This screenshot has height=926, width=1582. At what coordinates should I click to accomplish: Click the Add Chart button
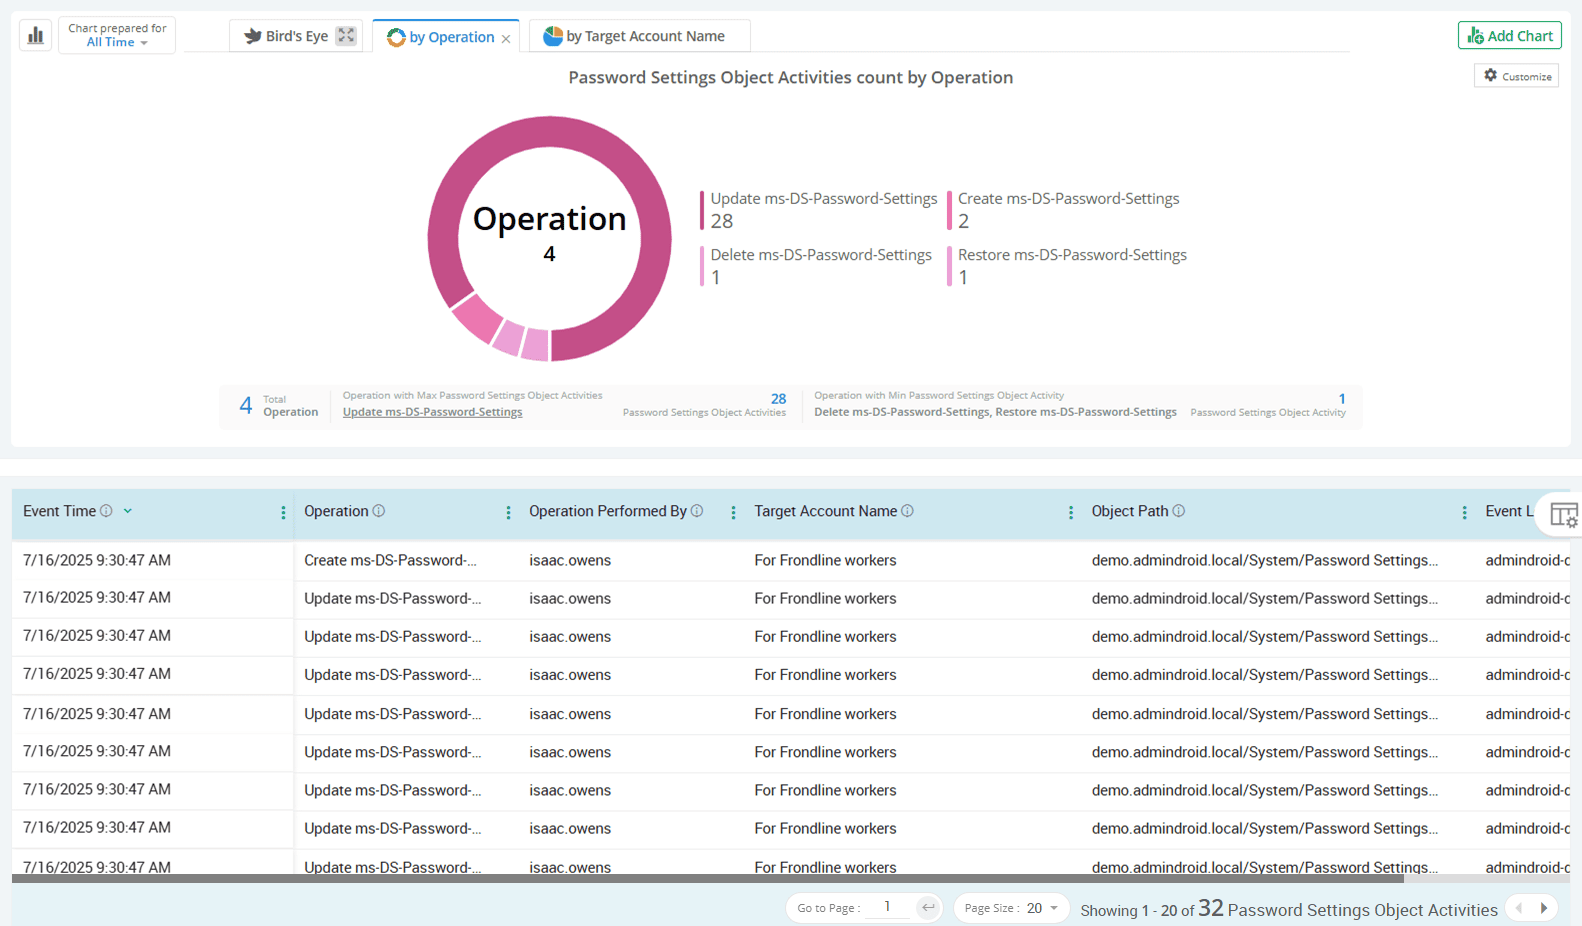[x=1509, y=36]
